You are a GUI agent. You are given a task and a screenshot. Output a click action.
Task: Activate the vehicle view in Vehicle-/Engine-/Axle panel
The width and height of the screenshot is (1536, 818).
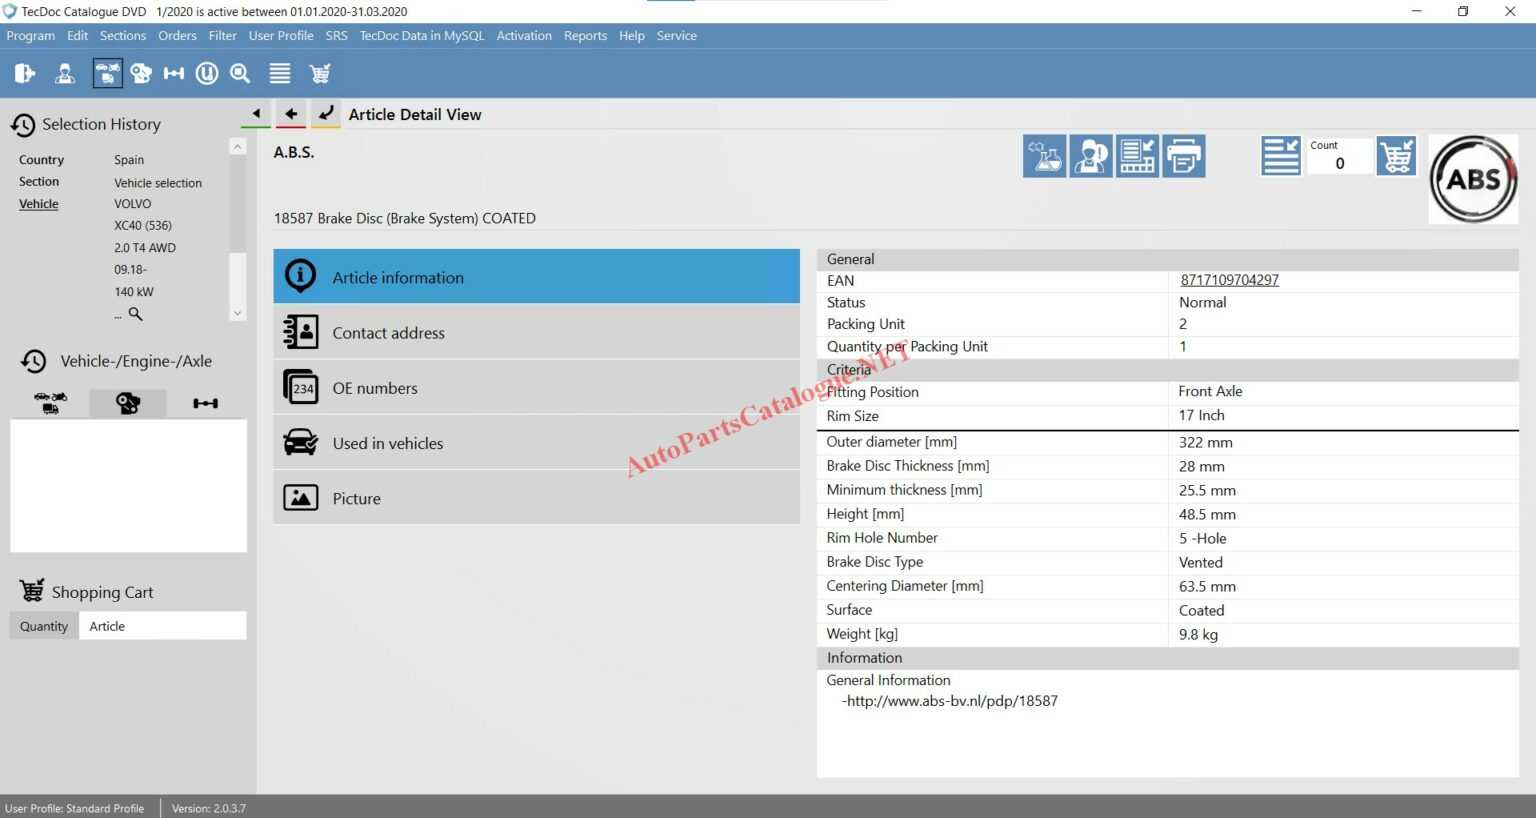[x=50, y=403]
